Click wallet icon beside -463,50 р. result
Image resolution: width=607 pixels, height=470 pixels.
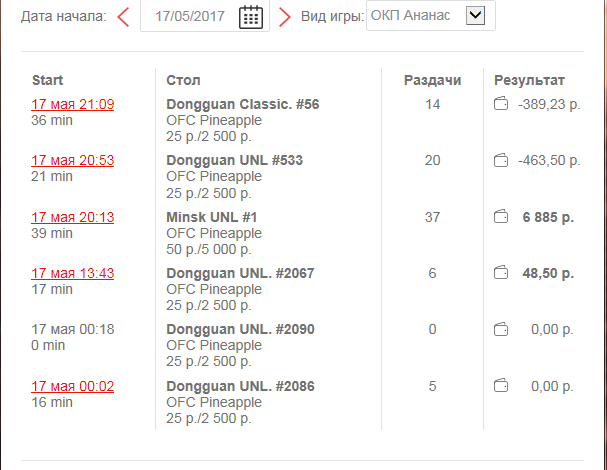(x=501, y=160)
